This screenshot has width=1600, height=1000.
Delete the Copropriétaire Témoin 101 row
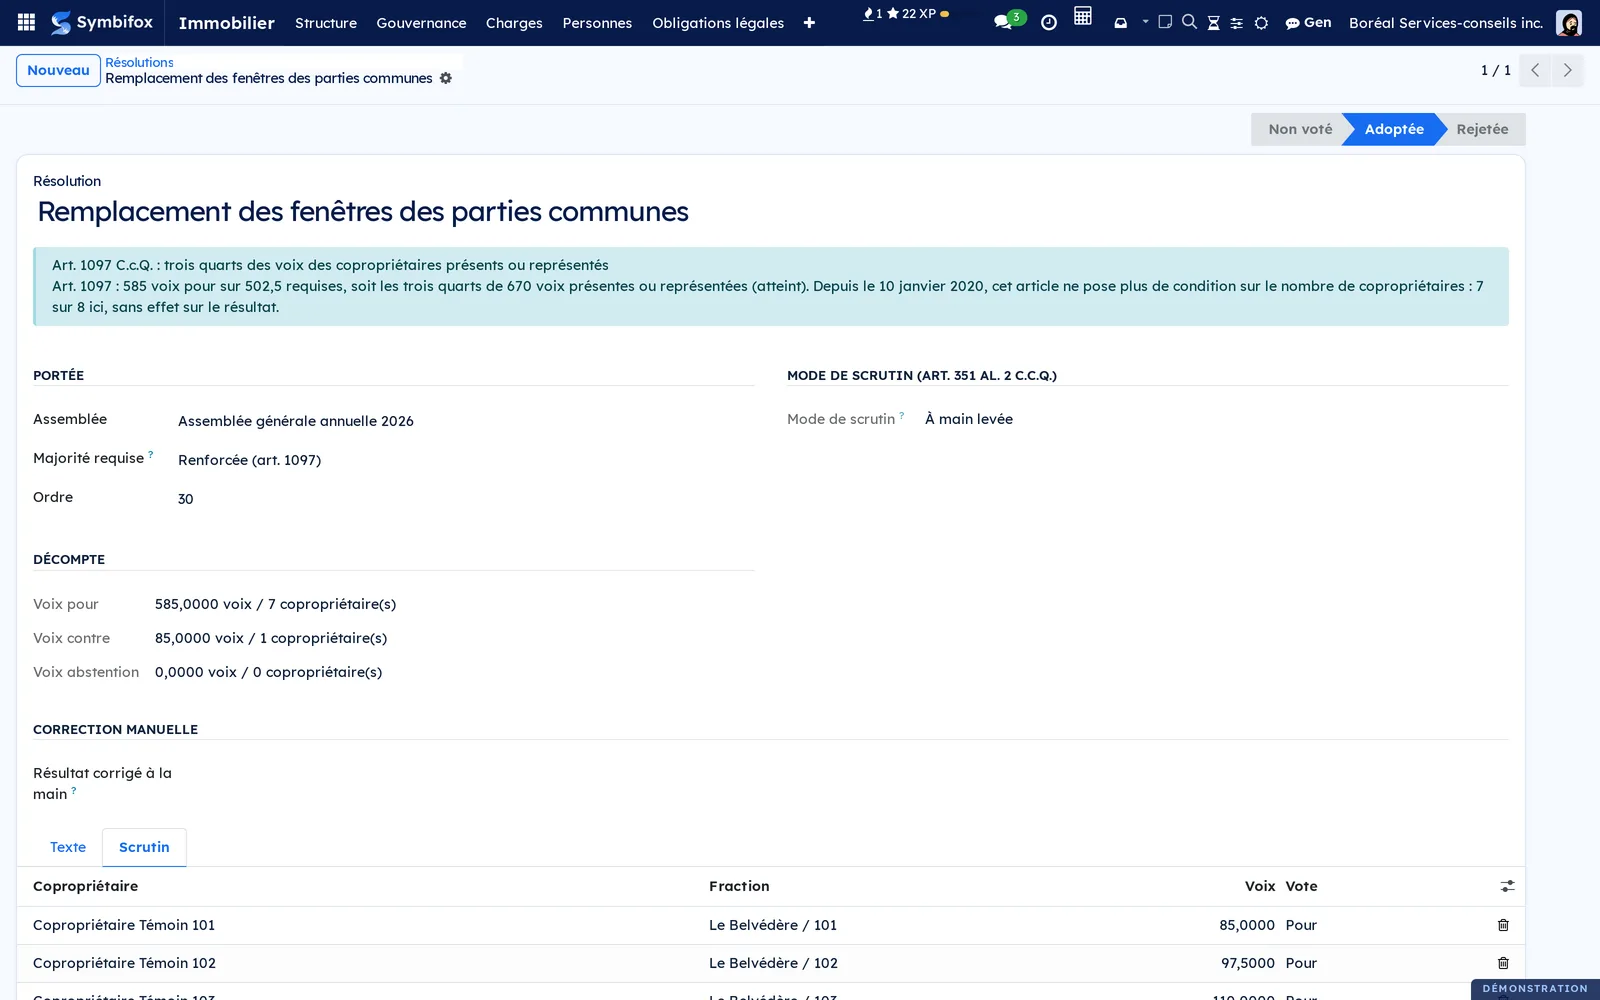click(1503, 925)
